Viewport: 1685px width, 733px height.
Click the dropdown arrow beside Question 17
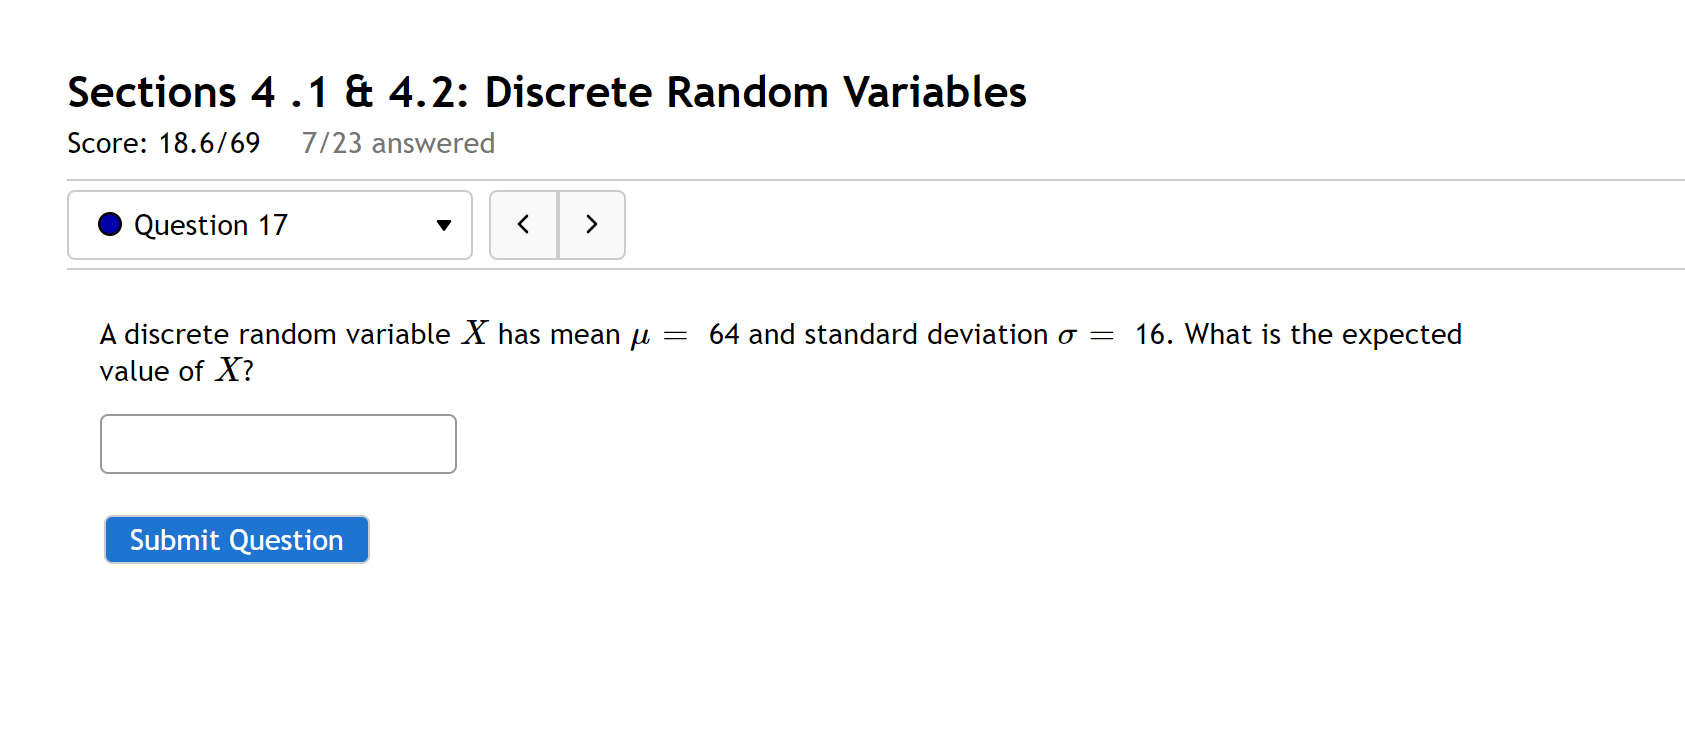click(444, 226)
